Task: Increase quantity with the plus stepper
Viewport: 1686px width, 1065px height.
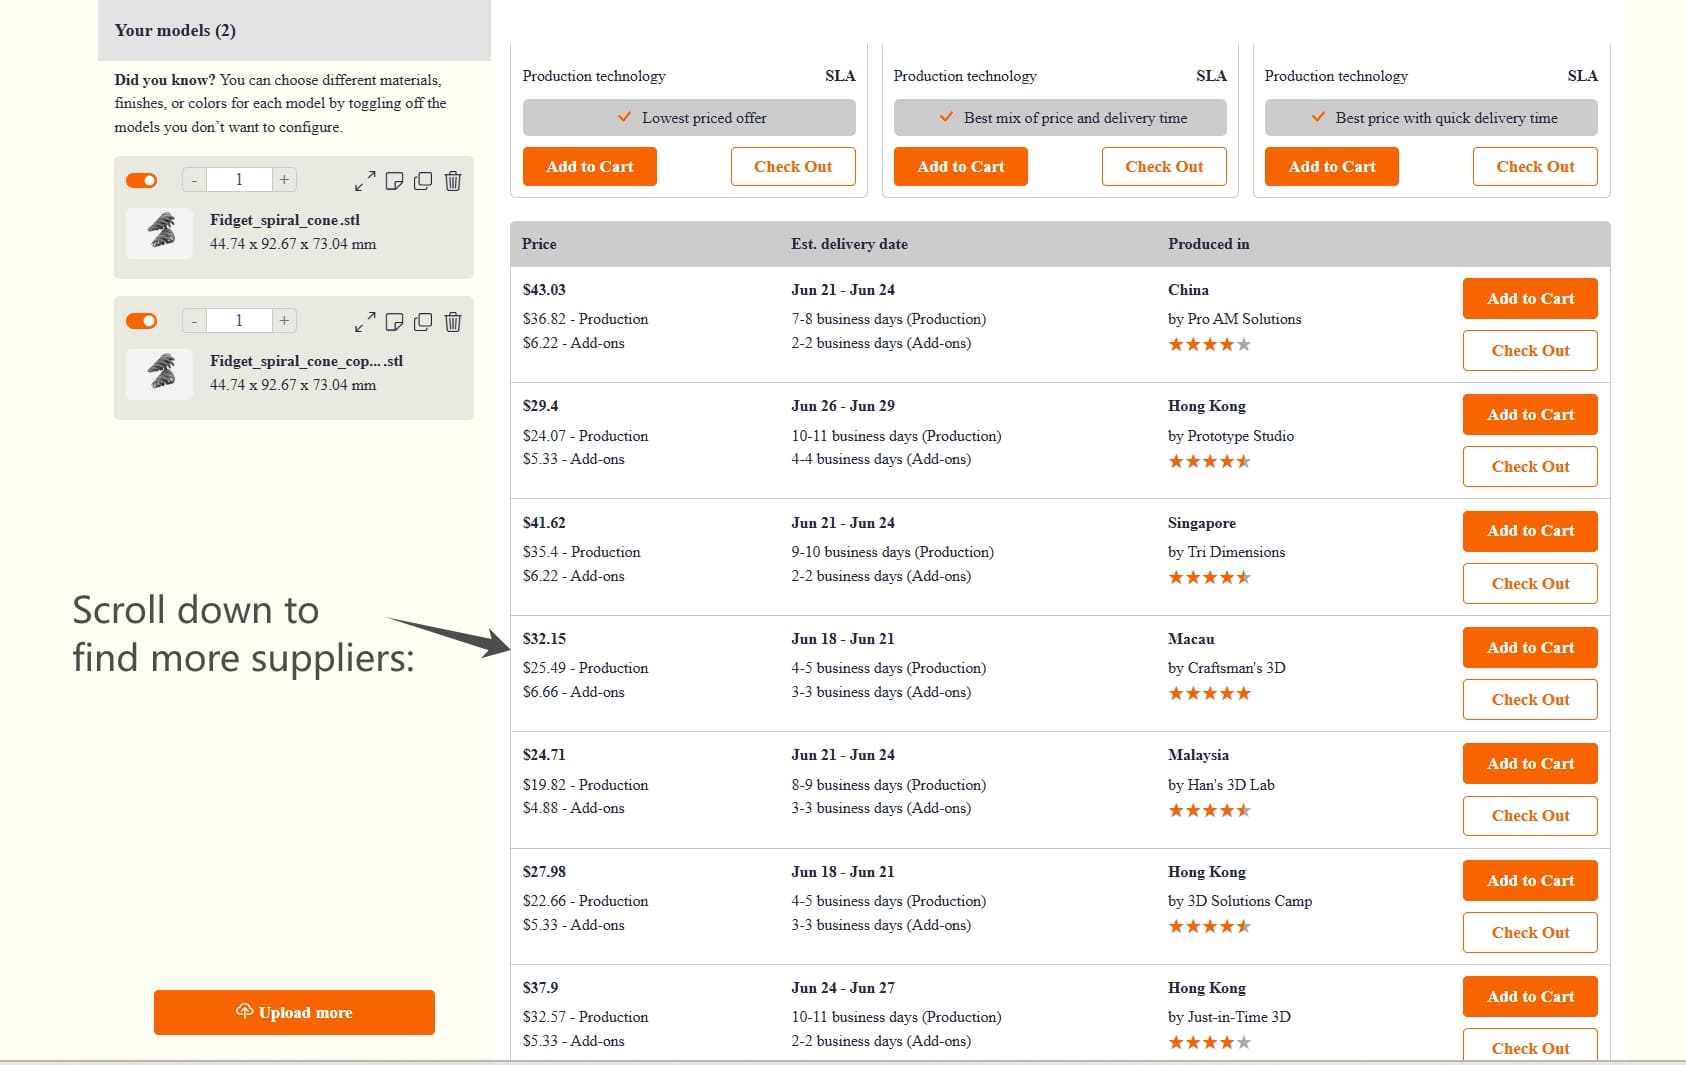Action: coord(283,180)
